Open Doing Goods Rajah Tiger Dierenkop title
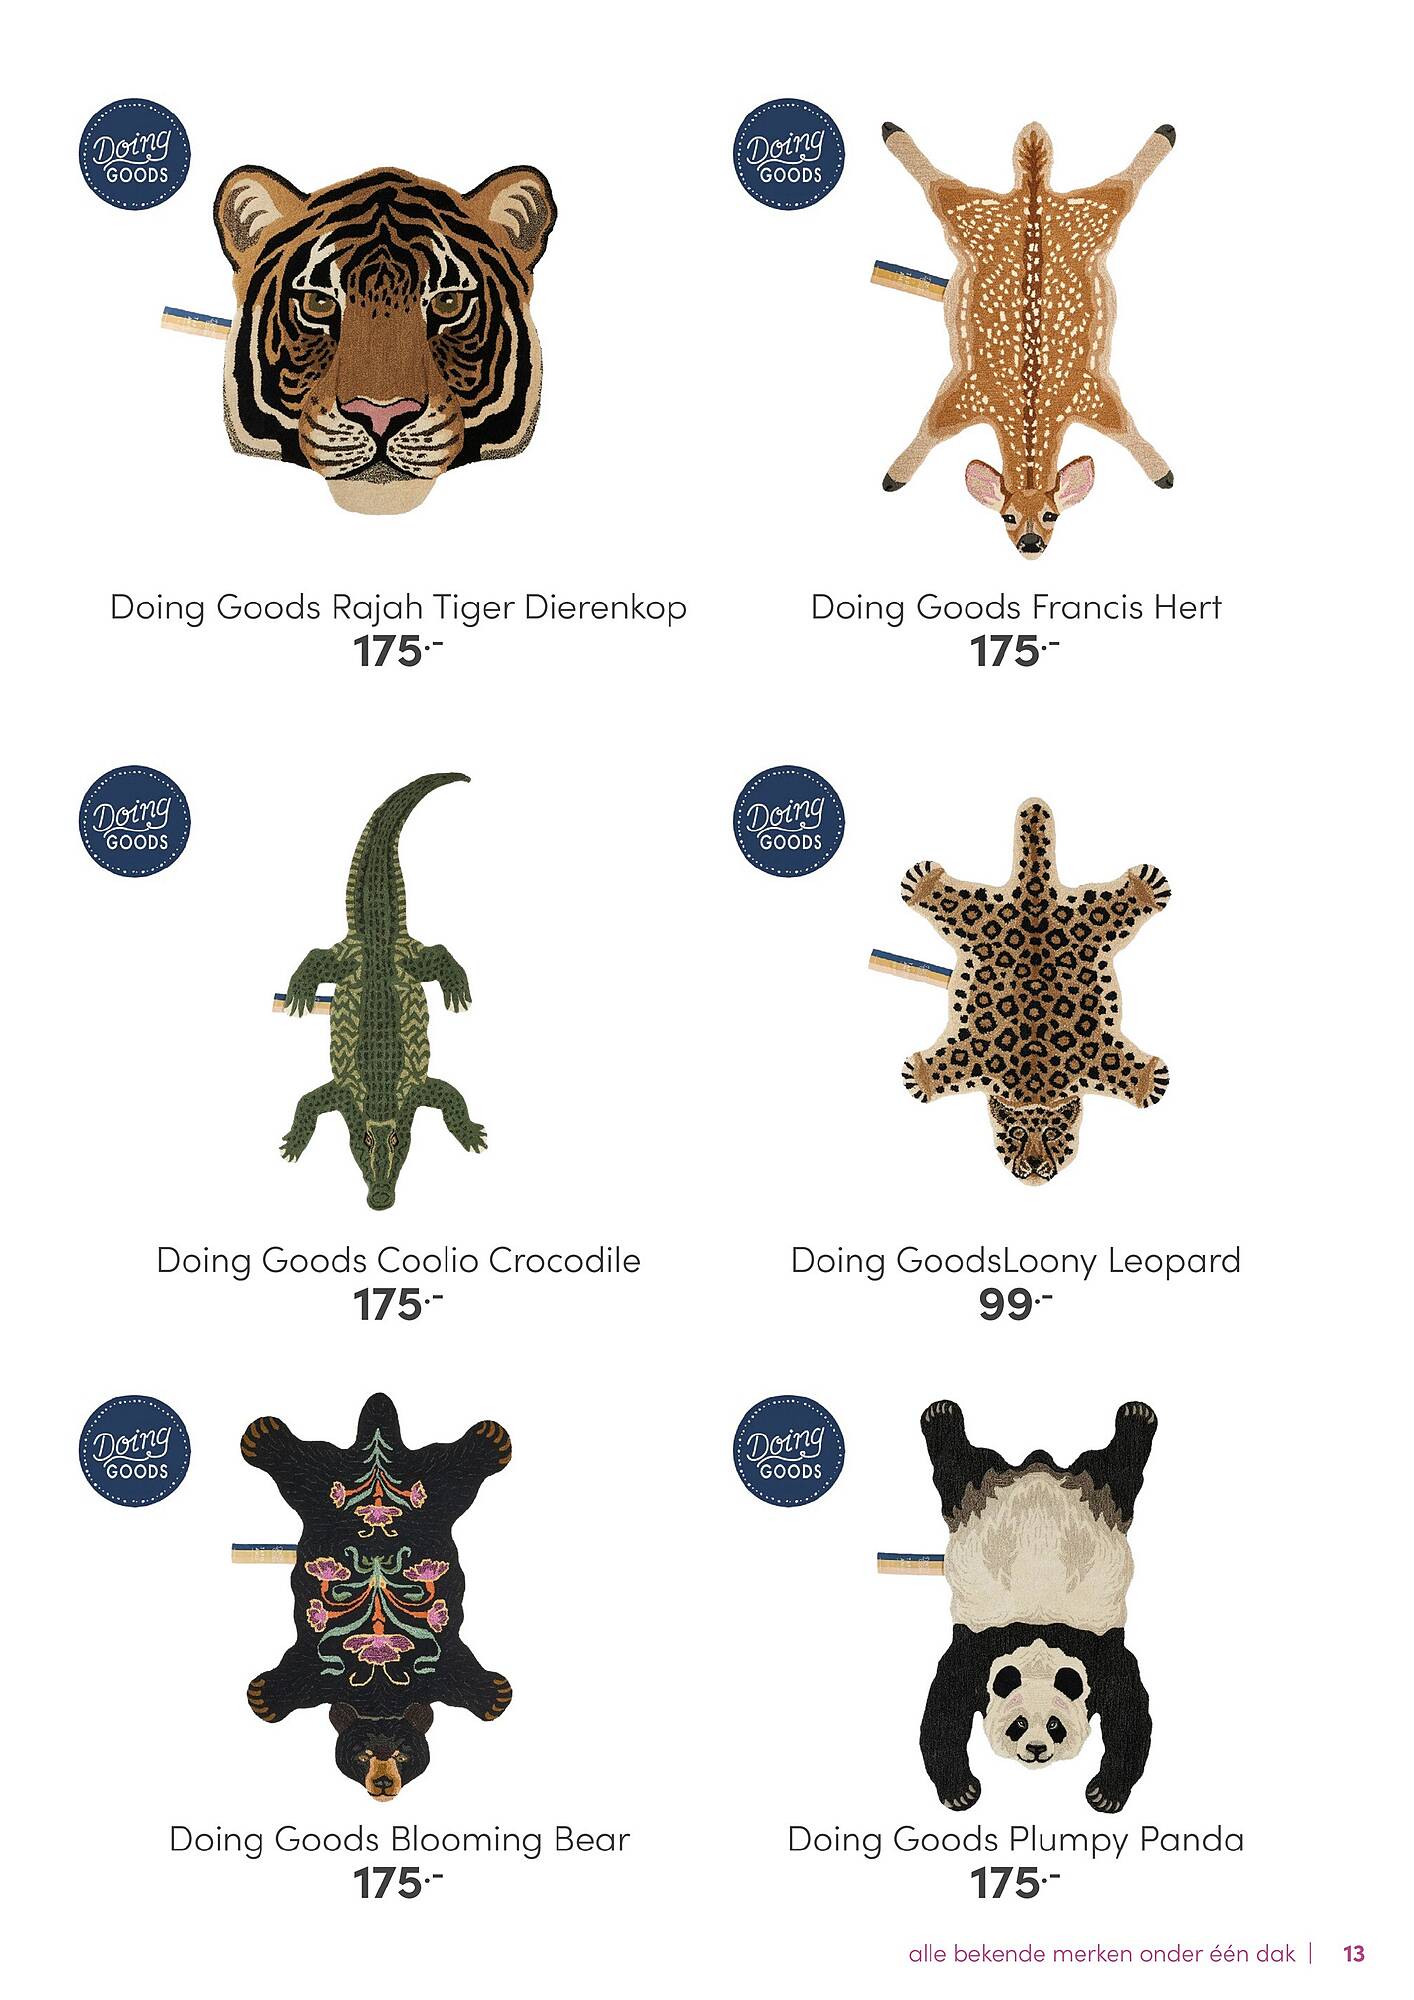Viewport: 1414px width, 2000px height. click(x=398, y=607)
